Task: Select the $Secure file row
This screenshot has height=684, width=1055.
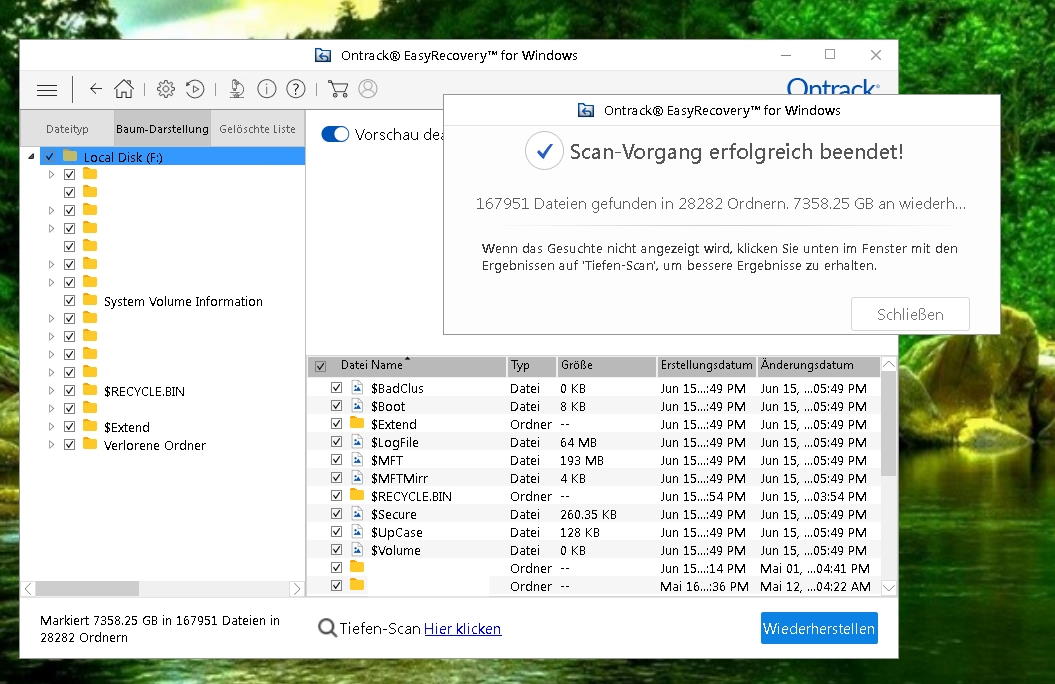Action: (x=594, y=514)
